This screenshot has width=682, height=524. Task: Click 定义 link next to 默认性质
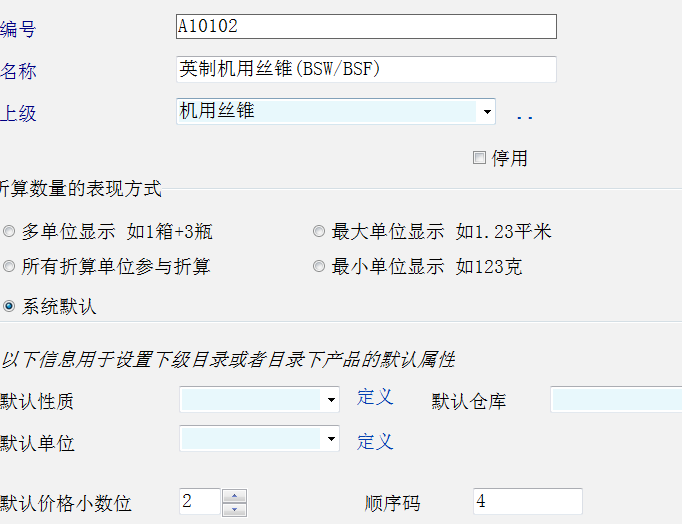375,397
